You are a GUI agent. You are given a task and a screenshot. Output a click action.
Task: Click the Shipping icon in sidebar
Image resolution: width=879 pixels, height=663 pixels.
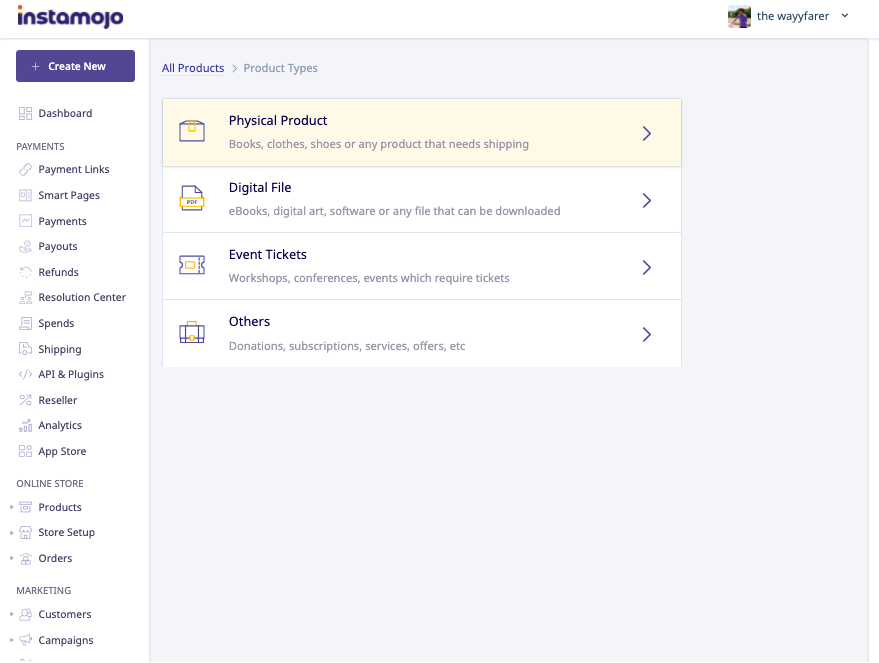coord(25,349)
